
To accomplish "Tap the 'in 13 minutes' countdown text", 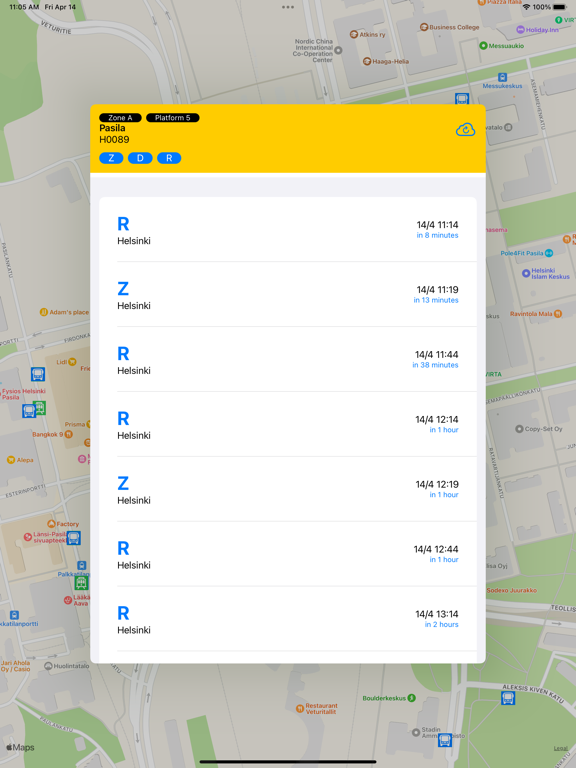I will pos(436,300).
